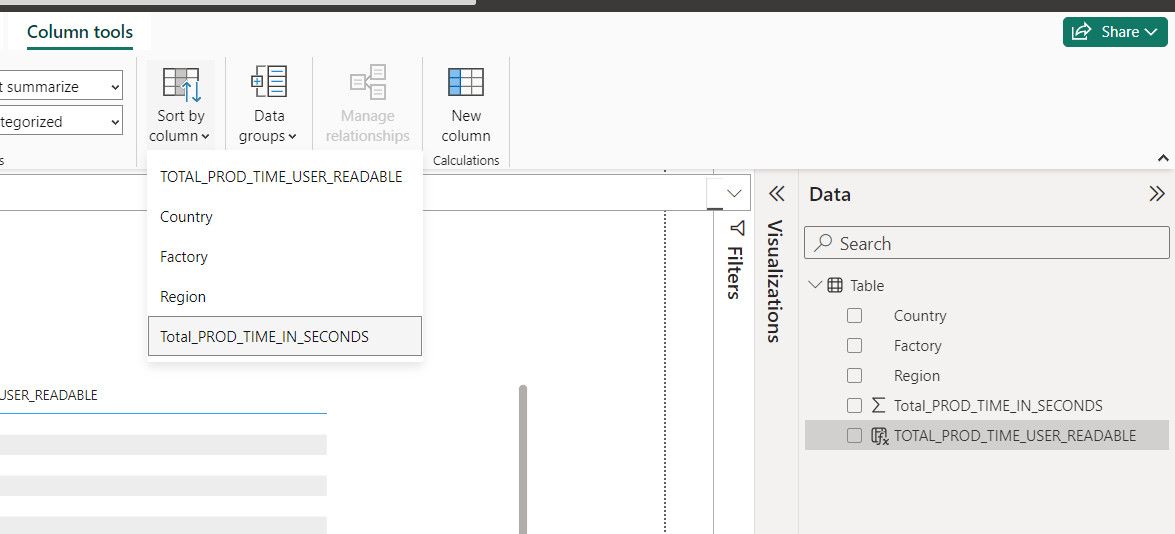Open the Filters pane funnel icon
The width and height of the screenshot is (1175, 534).
point(737,228)
